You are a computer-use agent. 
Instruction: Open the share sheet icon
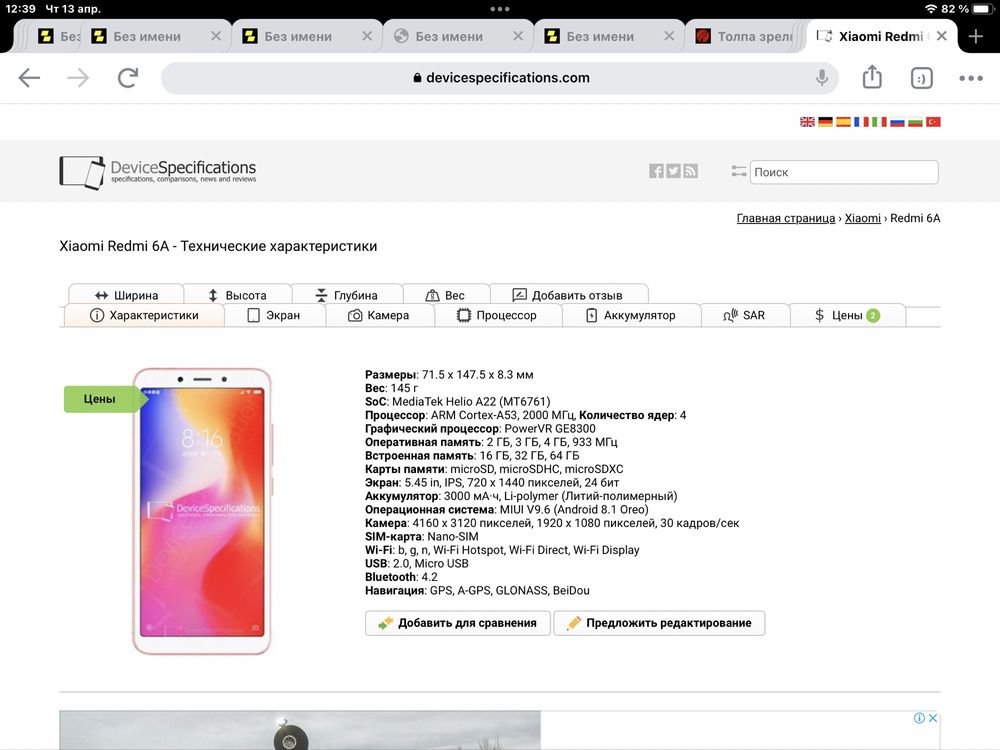[872, 77]
